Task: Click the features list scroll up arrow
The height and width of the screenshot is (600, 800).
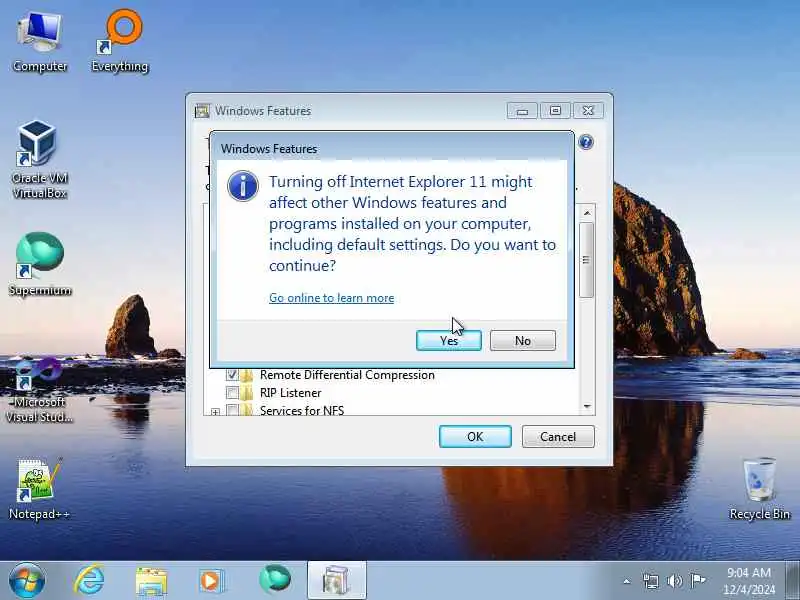Action: point(587,212)
